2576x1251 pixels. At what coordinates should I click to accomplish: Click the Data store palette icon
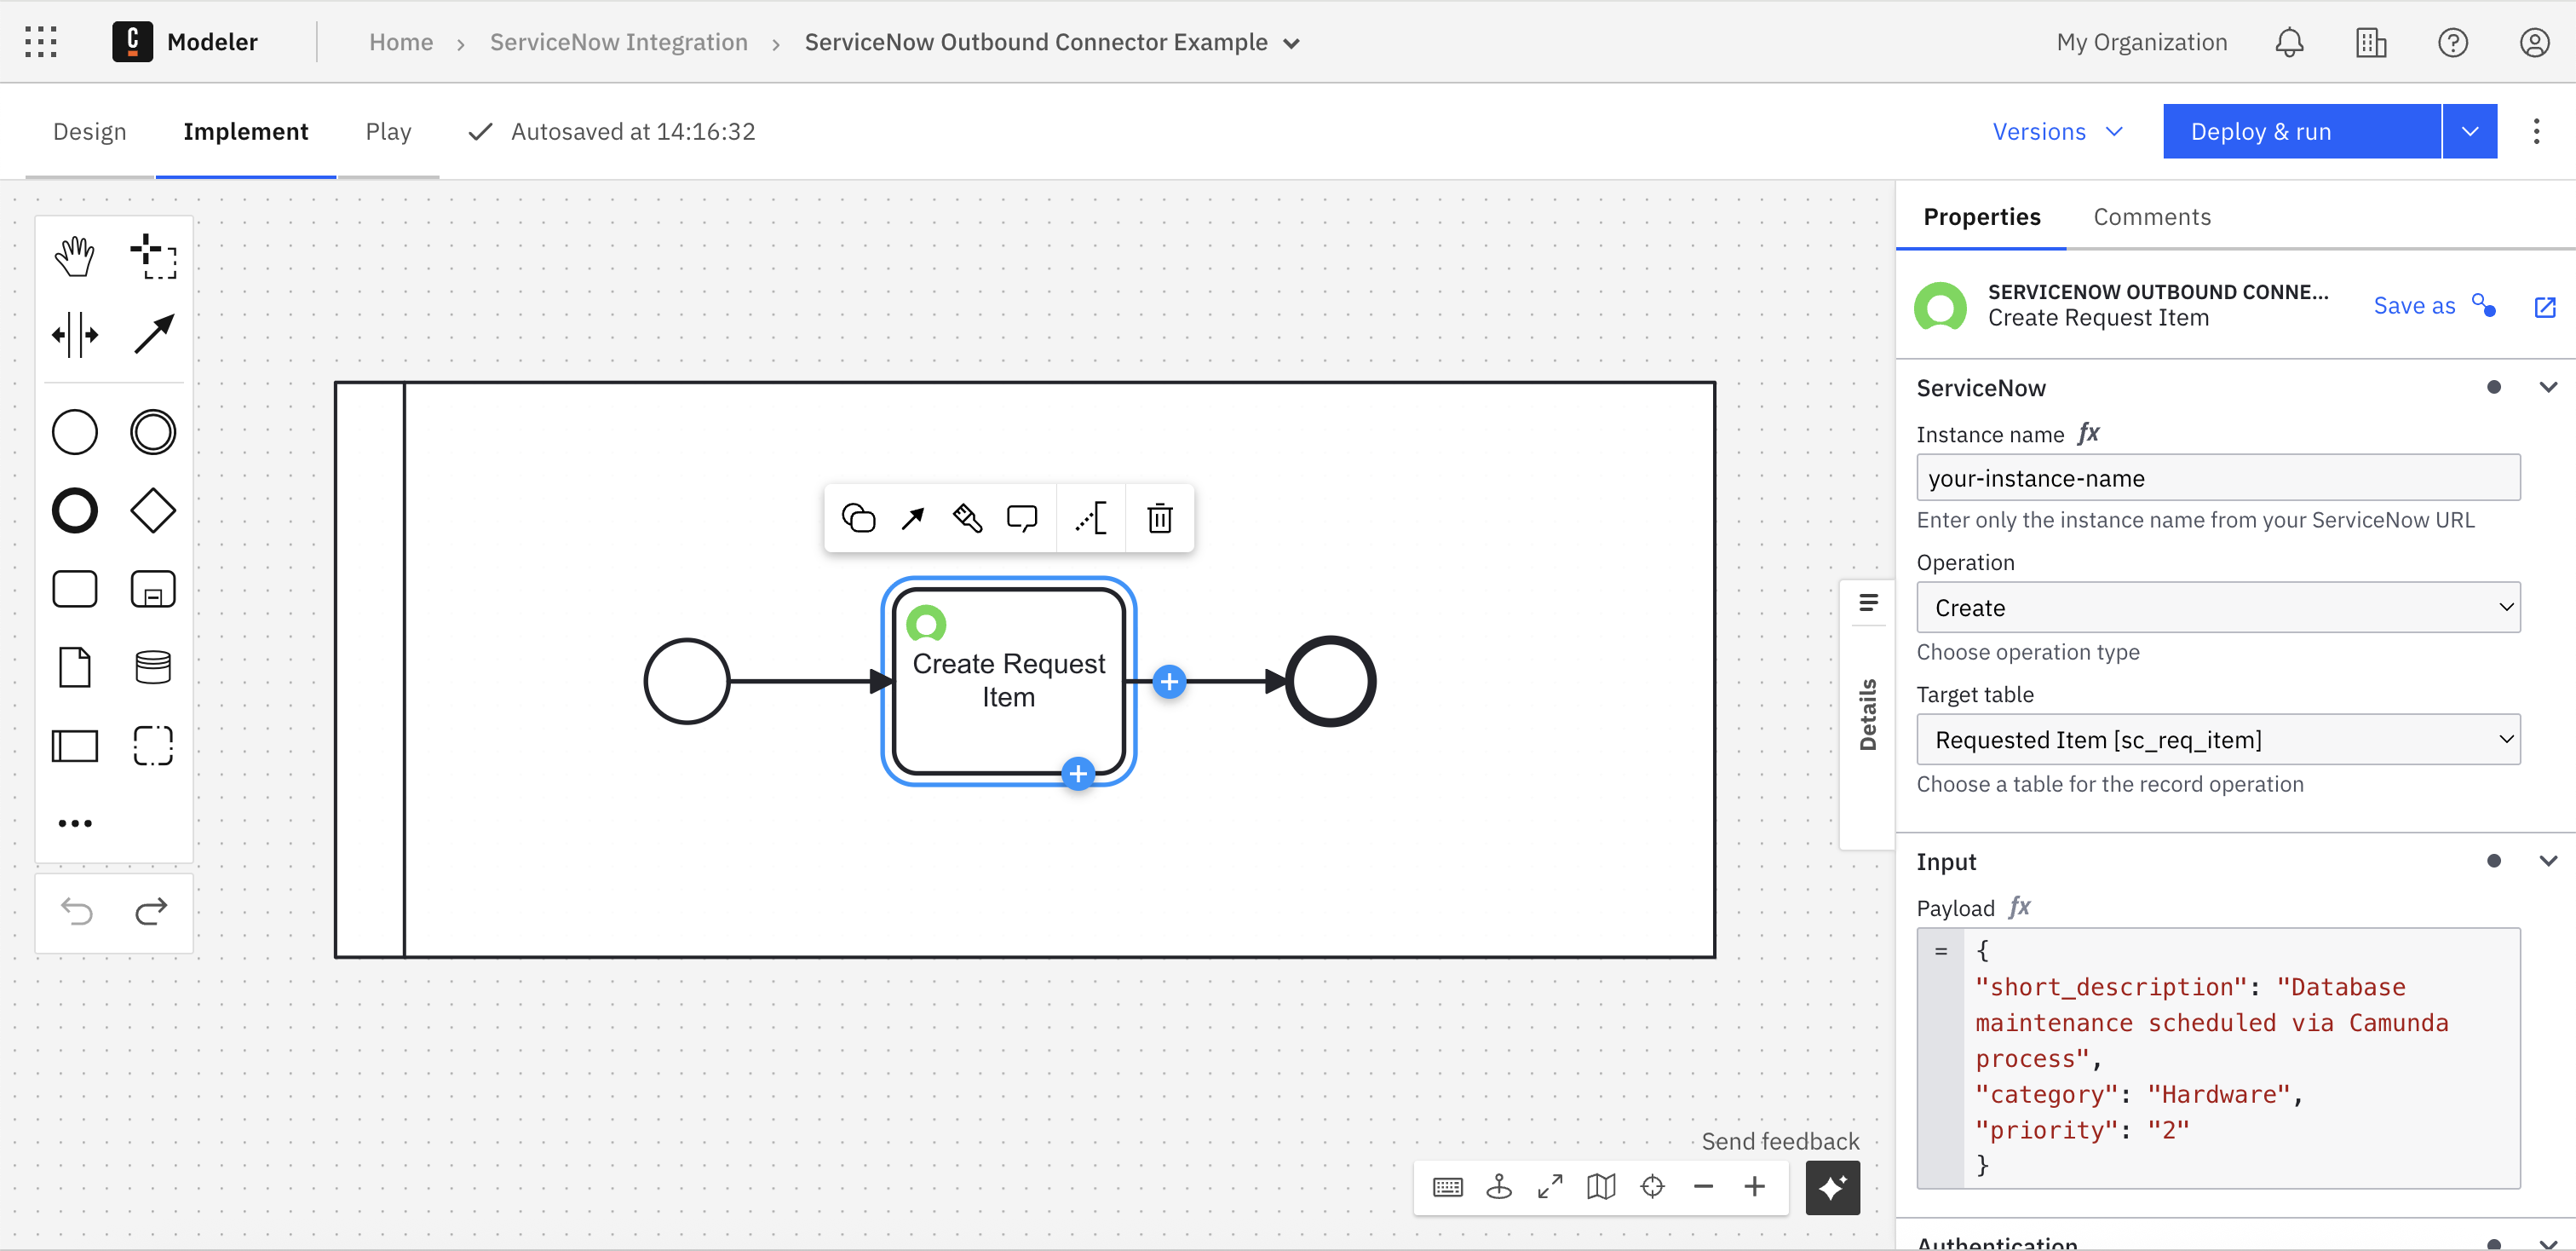point(153,667)
